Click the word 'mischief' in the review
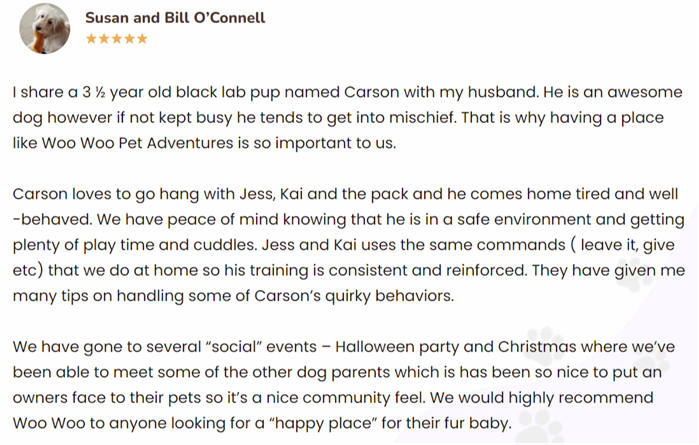Screen dimensions: 699x445 (423, 118)
